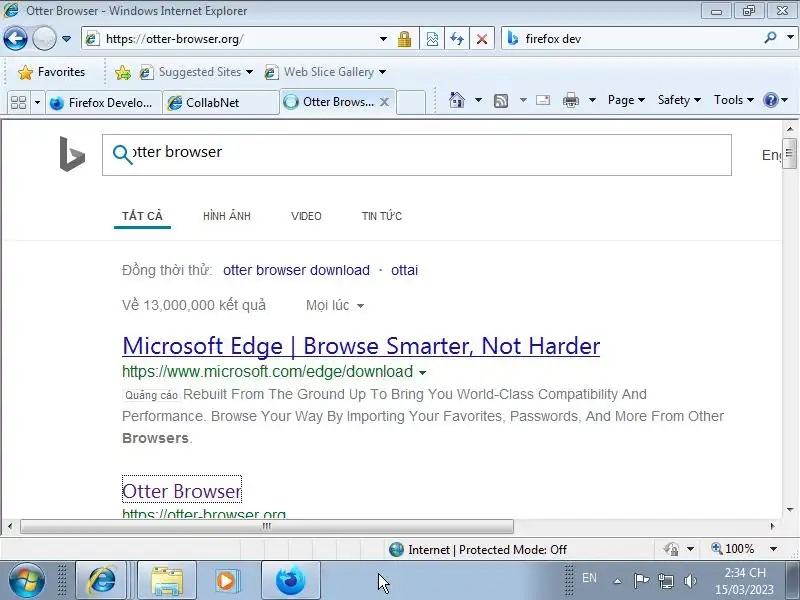
Task: Open the 'ottai' suggestion link
Action: click(x=405, y=270)
